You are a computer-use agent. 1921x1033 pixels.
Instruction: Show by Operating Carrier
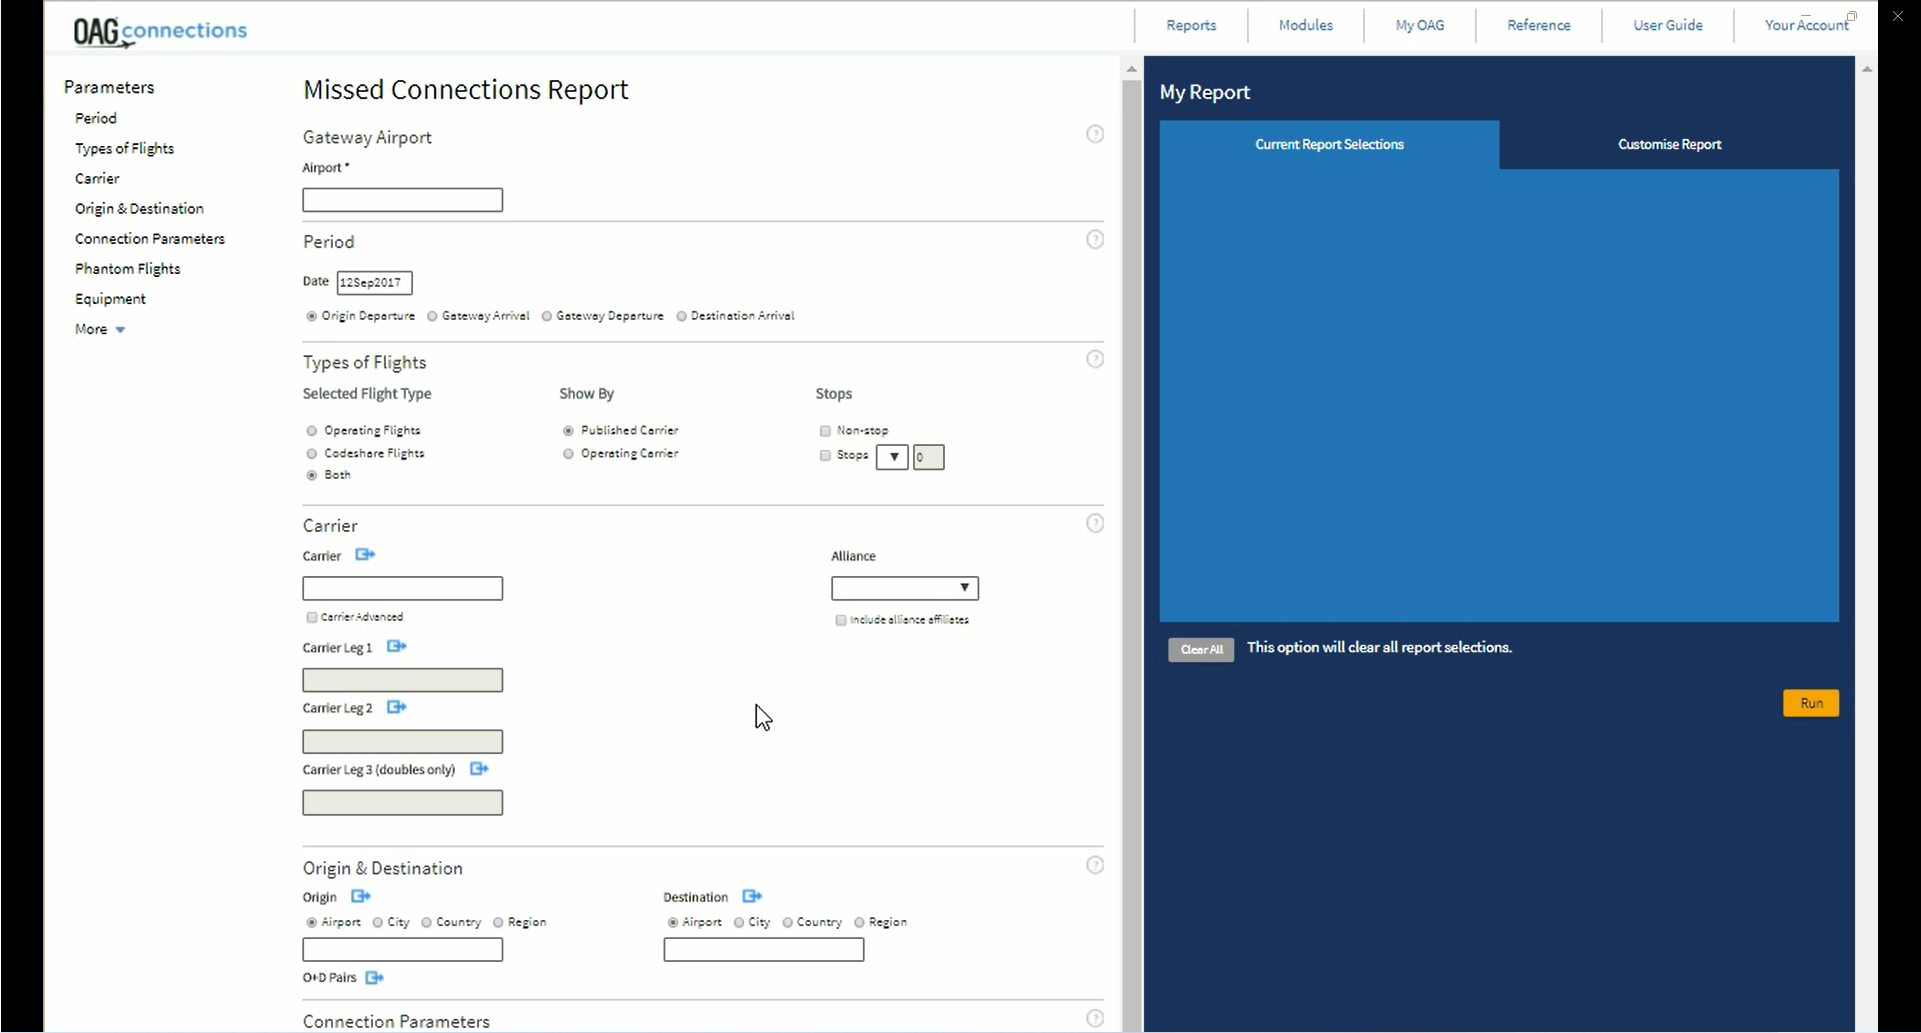click(x=568, y=454)
